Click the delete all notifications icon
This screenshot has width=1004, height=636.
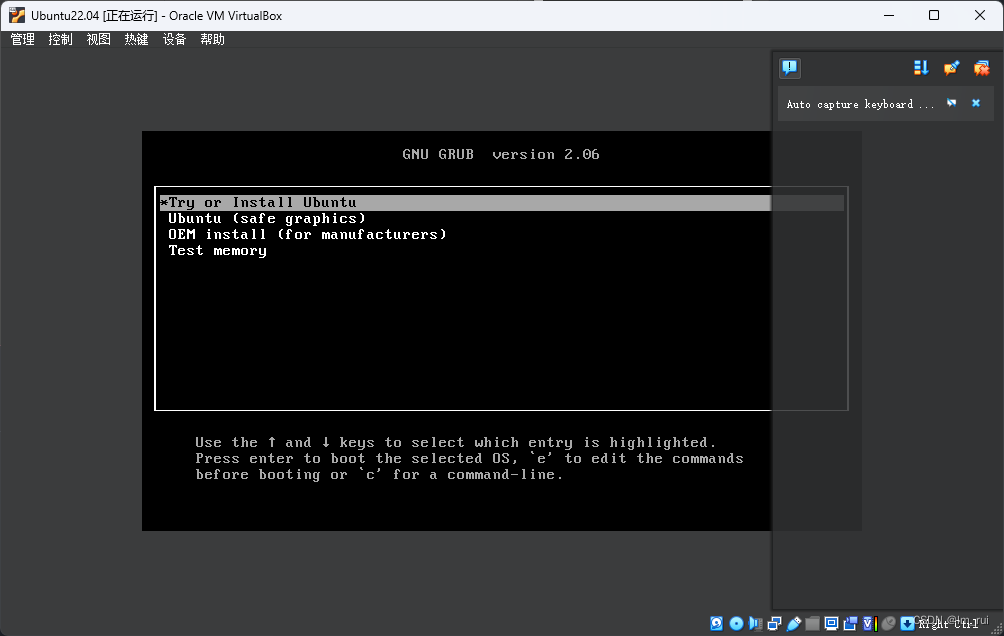(982, 68)
